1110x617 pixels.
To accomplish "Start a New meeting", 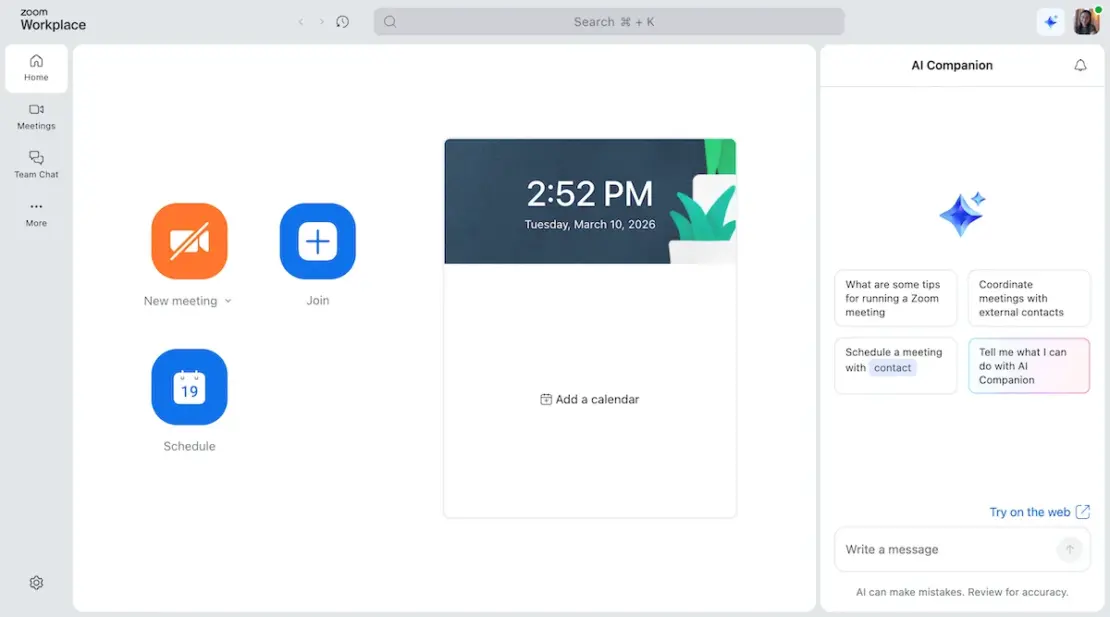I will click(189, 241).
